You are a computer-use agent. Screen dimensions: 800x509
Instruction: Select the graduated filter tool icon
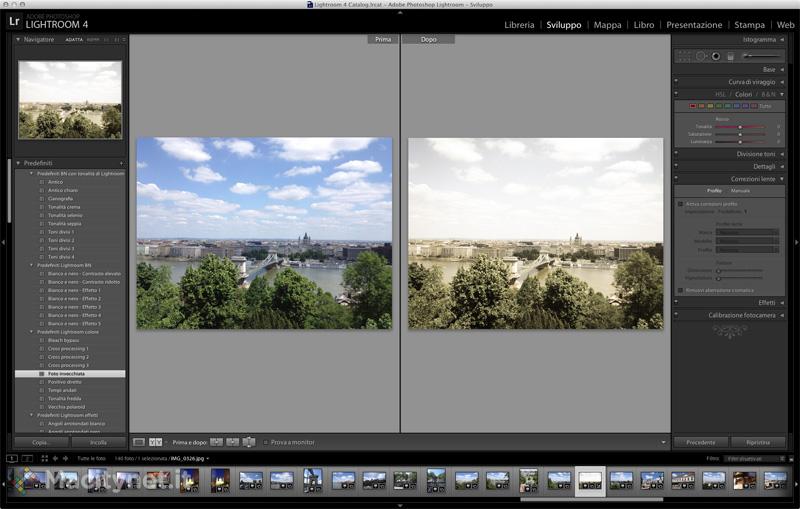point(730,56)
